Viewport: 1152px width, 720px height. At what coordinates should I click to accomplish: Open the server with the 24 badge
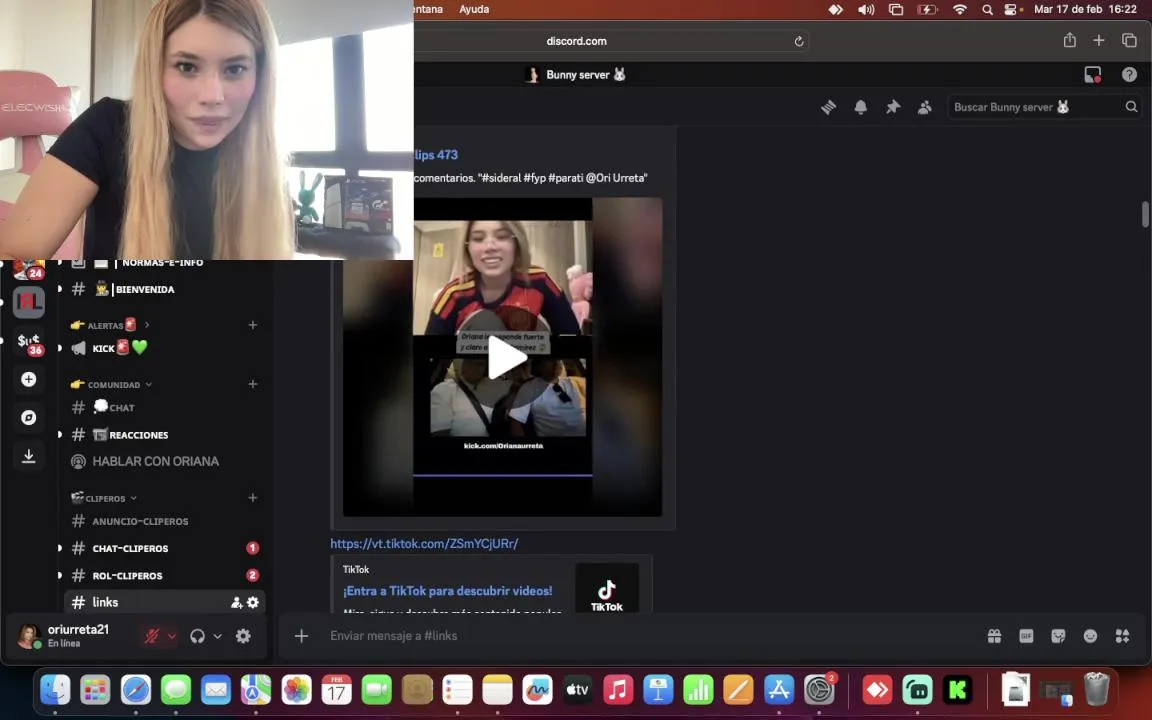click(x=29, y=270)
